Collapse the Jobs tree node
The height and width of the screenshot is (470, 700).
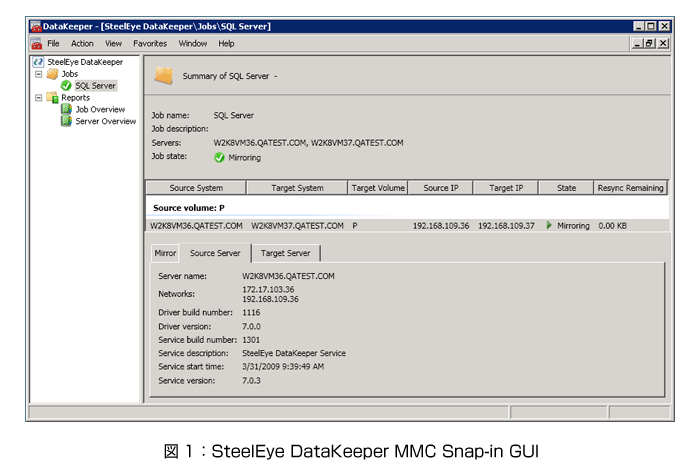pyautogui.click(x=39, y=74)
